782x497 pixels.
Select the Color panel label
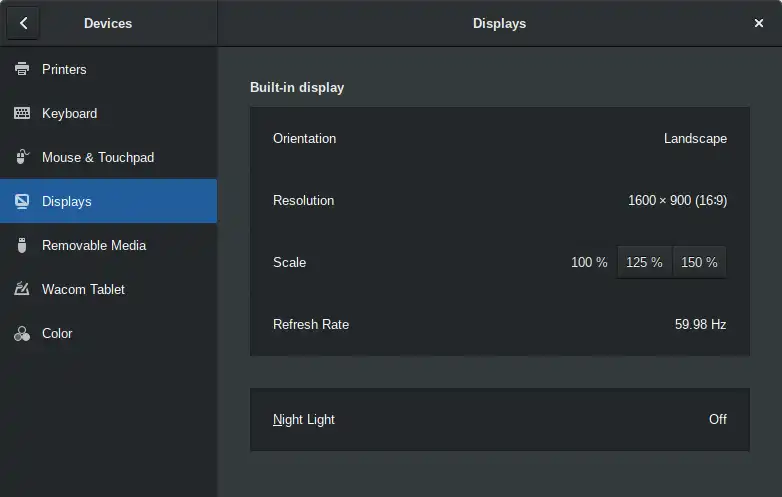tap(57, 333)
